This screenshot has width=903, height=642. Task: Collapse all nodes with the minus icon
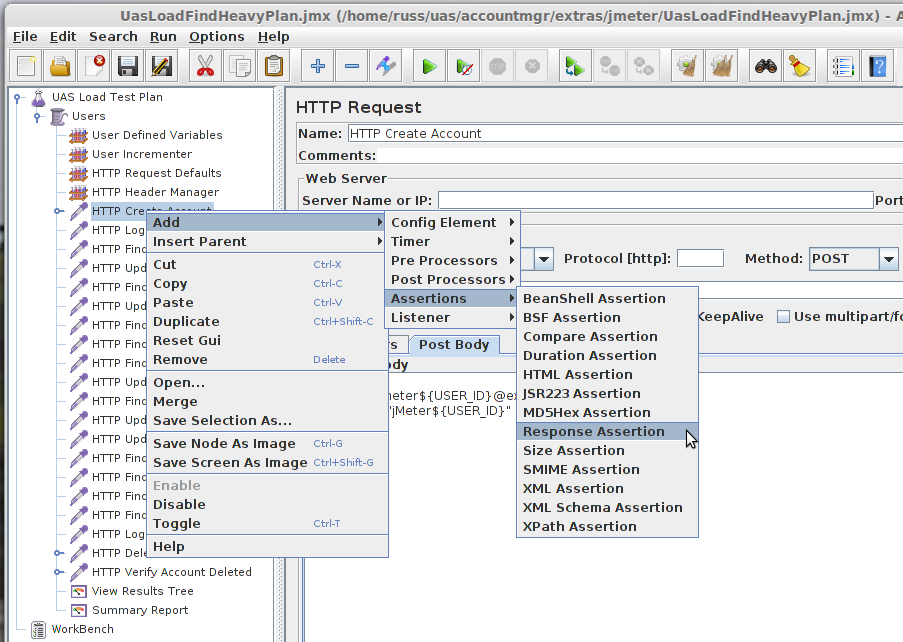351,66
